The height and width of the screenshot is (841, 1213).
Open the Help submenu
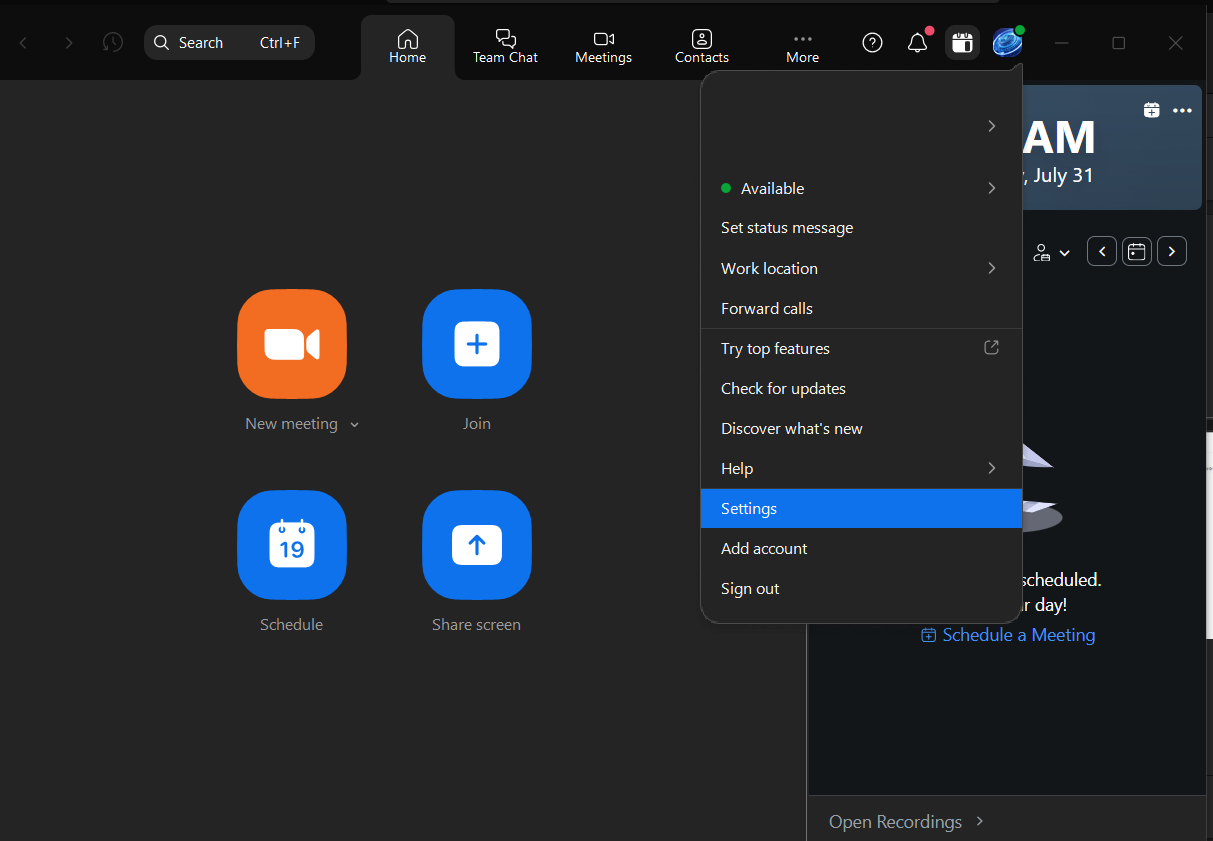click(x=860, y=468)
